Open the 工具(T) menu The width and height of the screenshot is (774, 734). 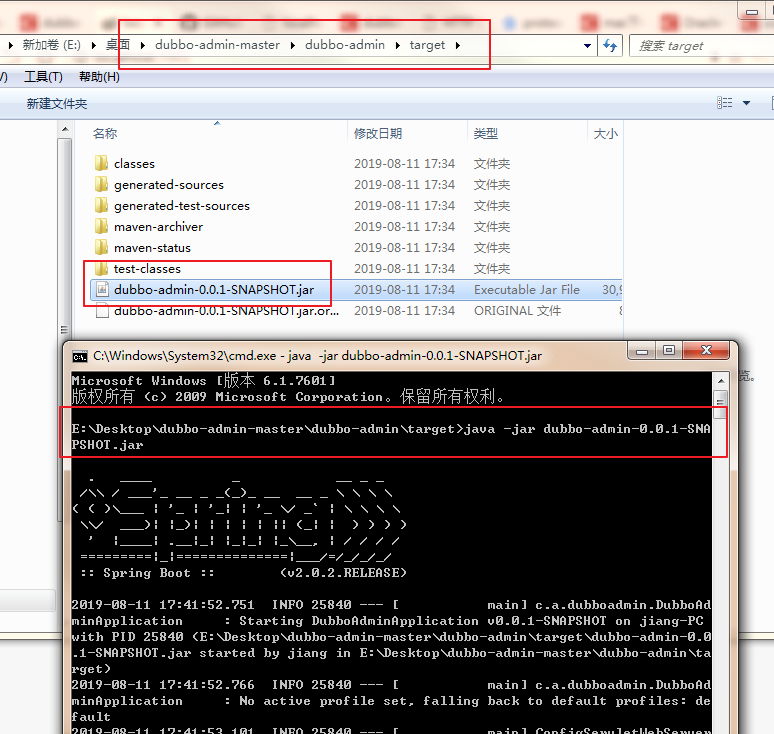tap(43, 77)
